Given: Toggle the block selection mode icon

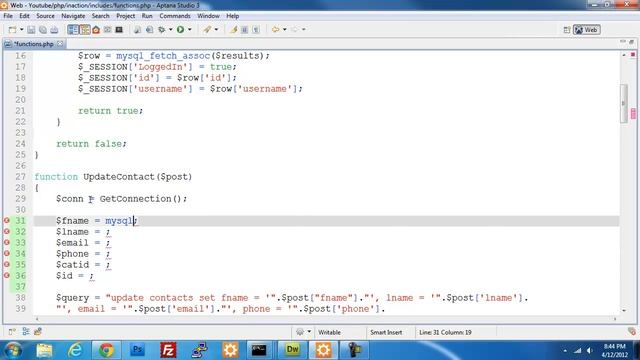Looking at the screenshot, I should tap(244, 30).
